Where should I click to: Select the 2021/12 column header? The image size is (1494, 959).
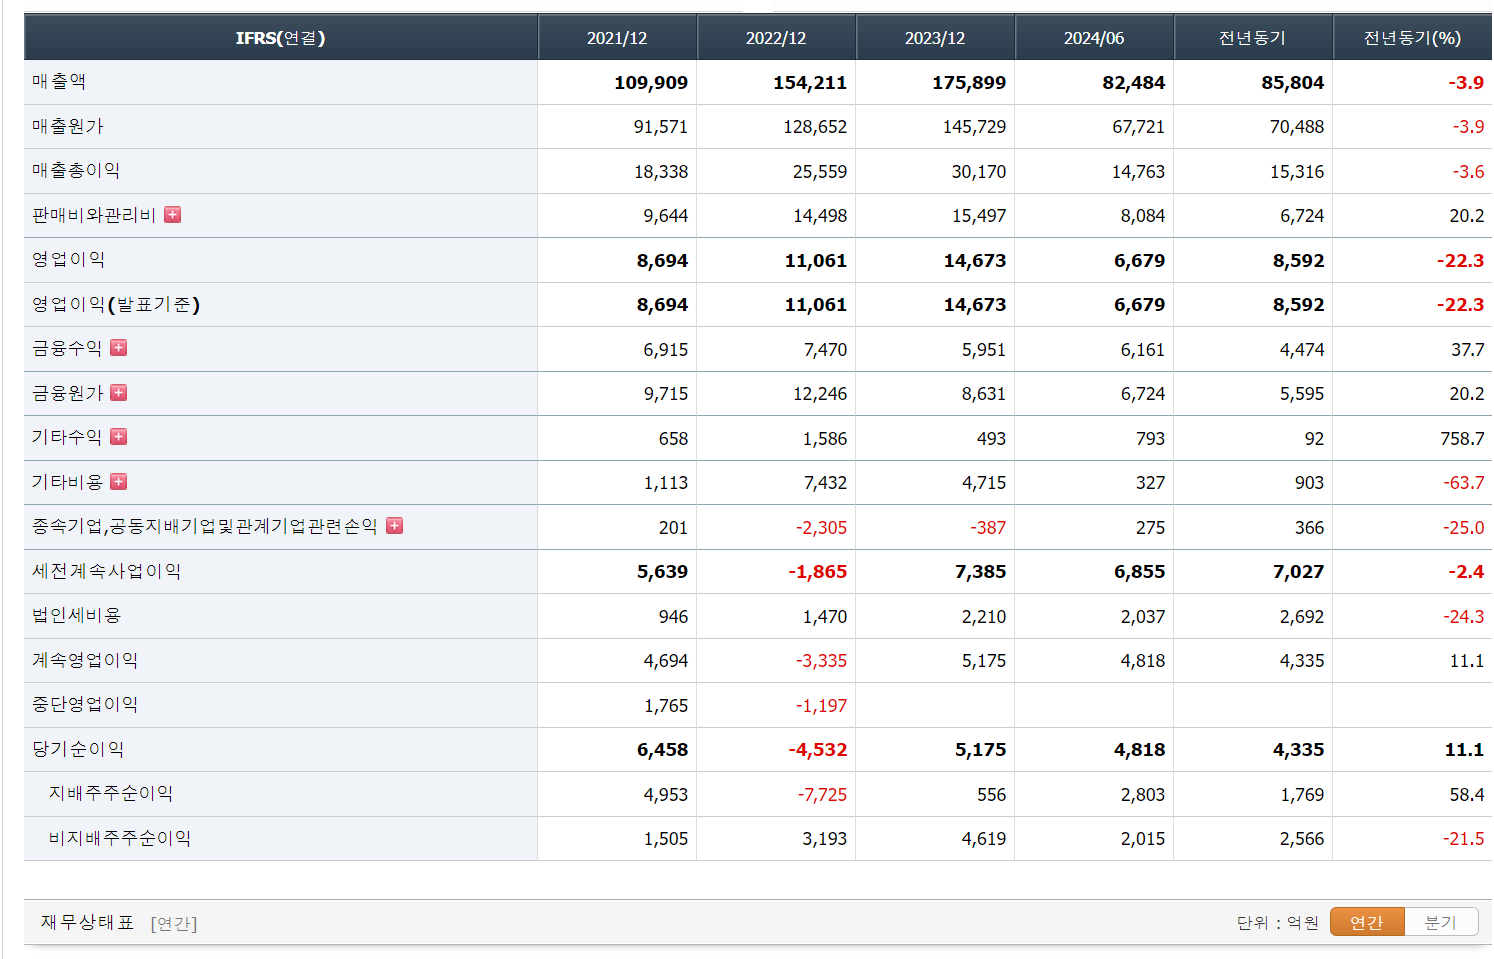(x=617, y=38)
